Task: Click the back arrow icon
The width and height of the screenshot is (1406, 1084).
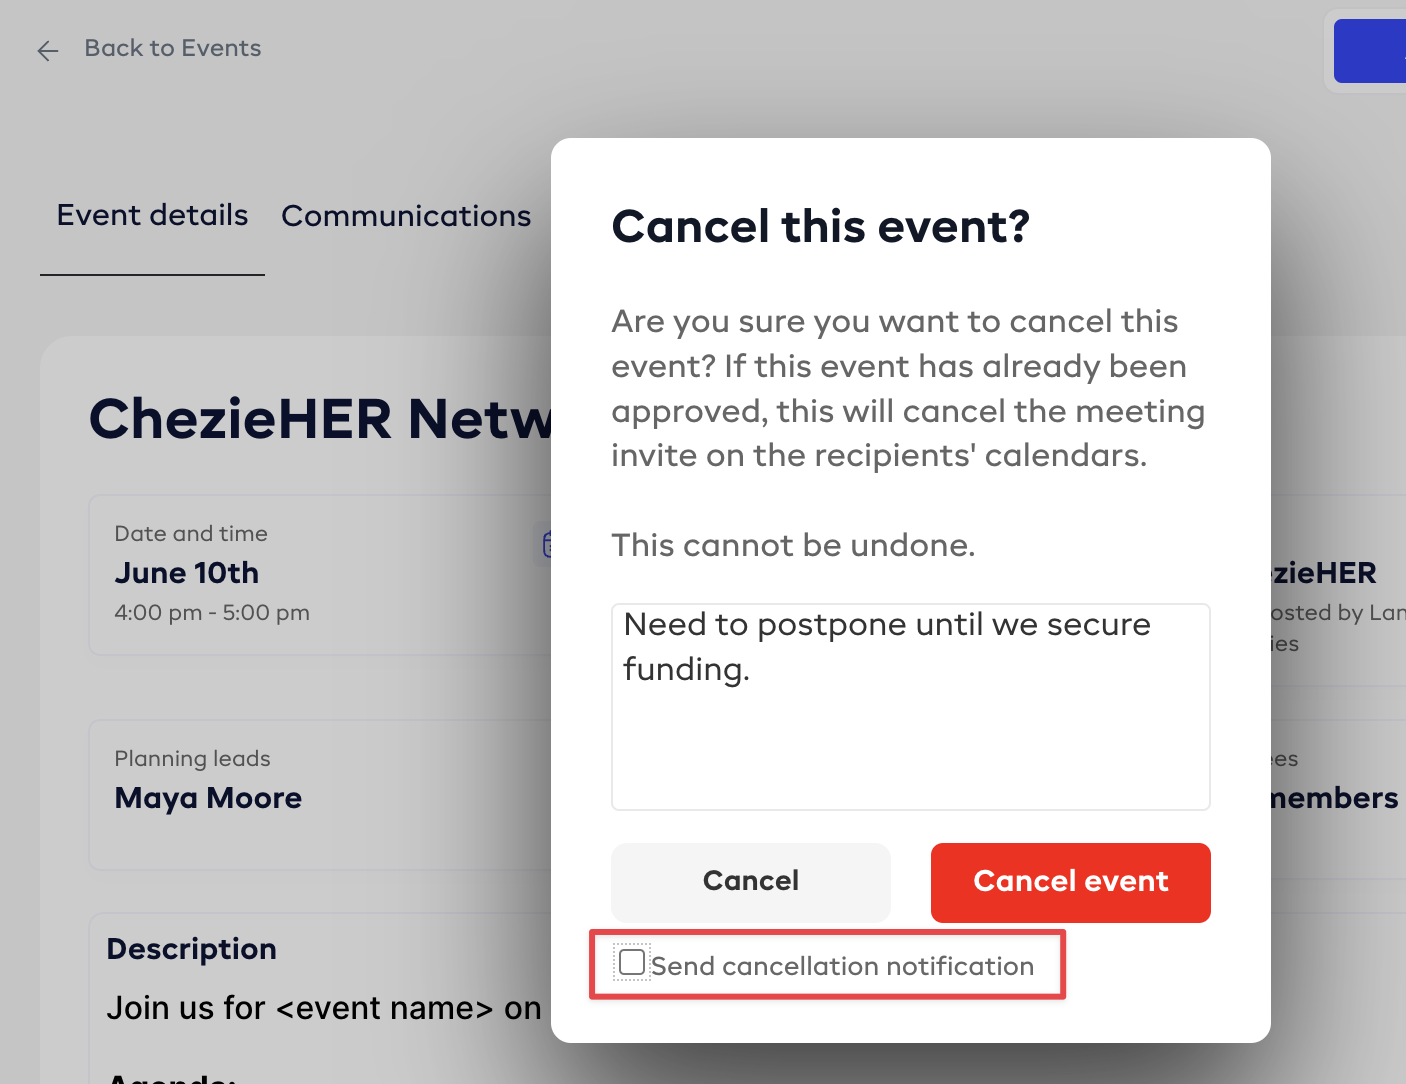Action: pos(47,50)
